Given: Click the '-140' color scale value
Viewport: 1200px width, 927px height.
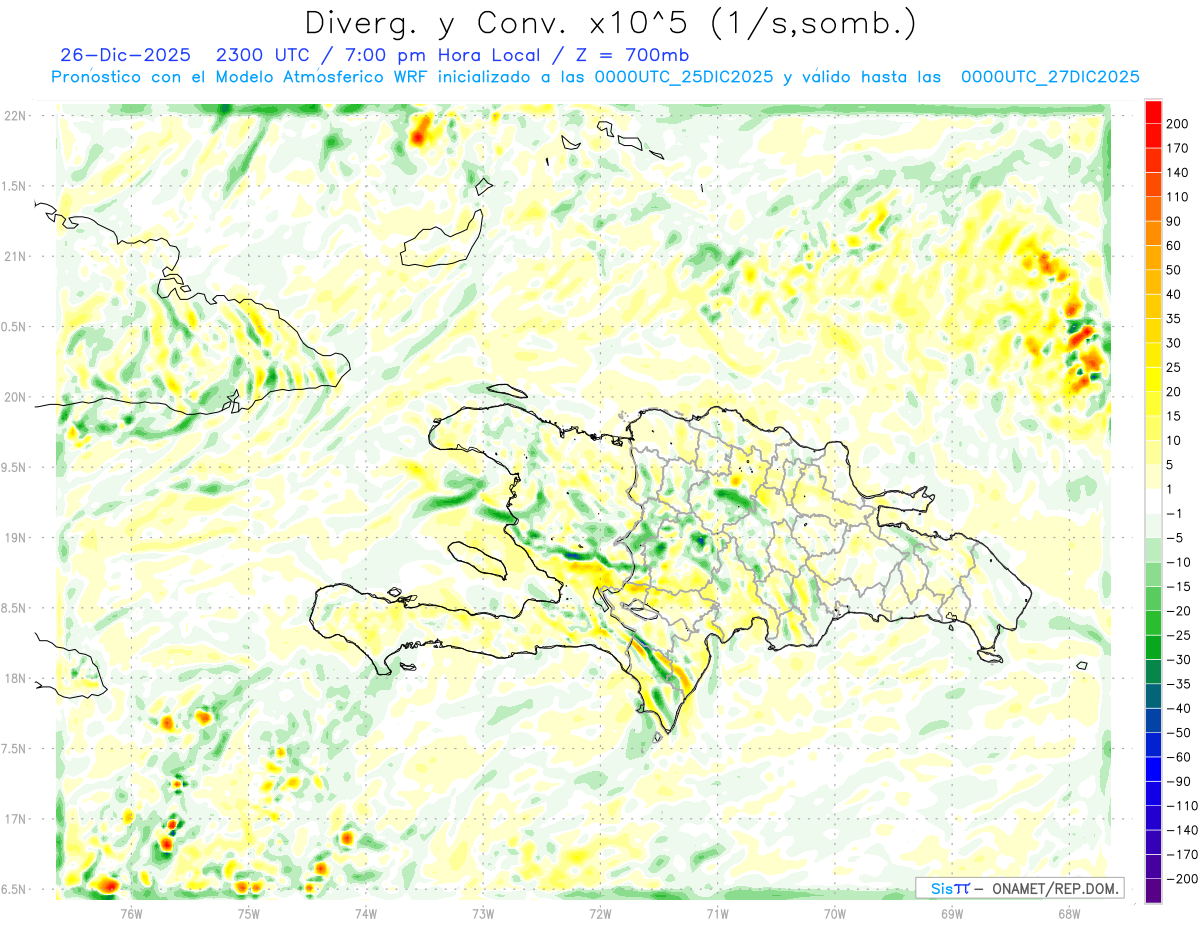Looking at the screenshot, I should [x=1180, y=830].
